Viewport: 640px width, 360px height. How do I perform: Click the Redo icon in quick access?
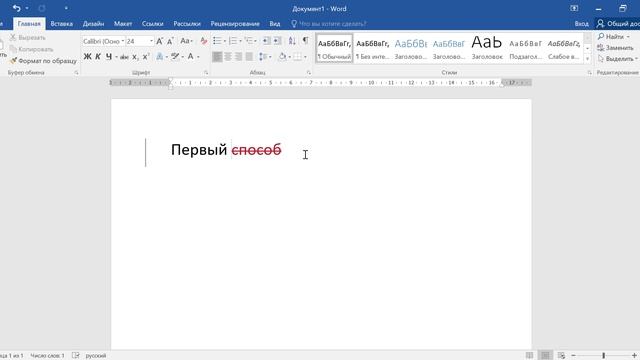42,8
